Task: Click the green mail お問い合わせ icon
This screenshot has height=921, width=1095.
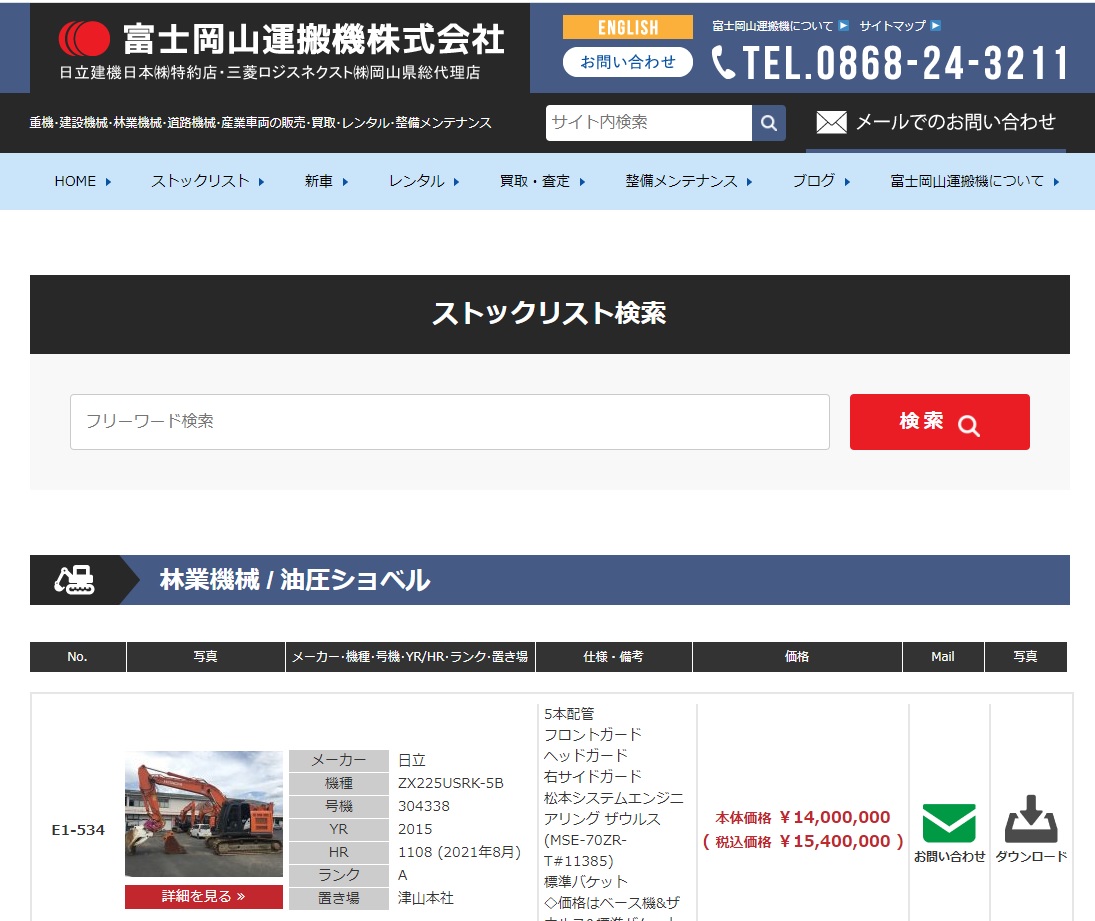Action: coord(949,823)
